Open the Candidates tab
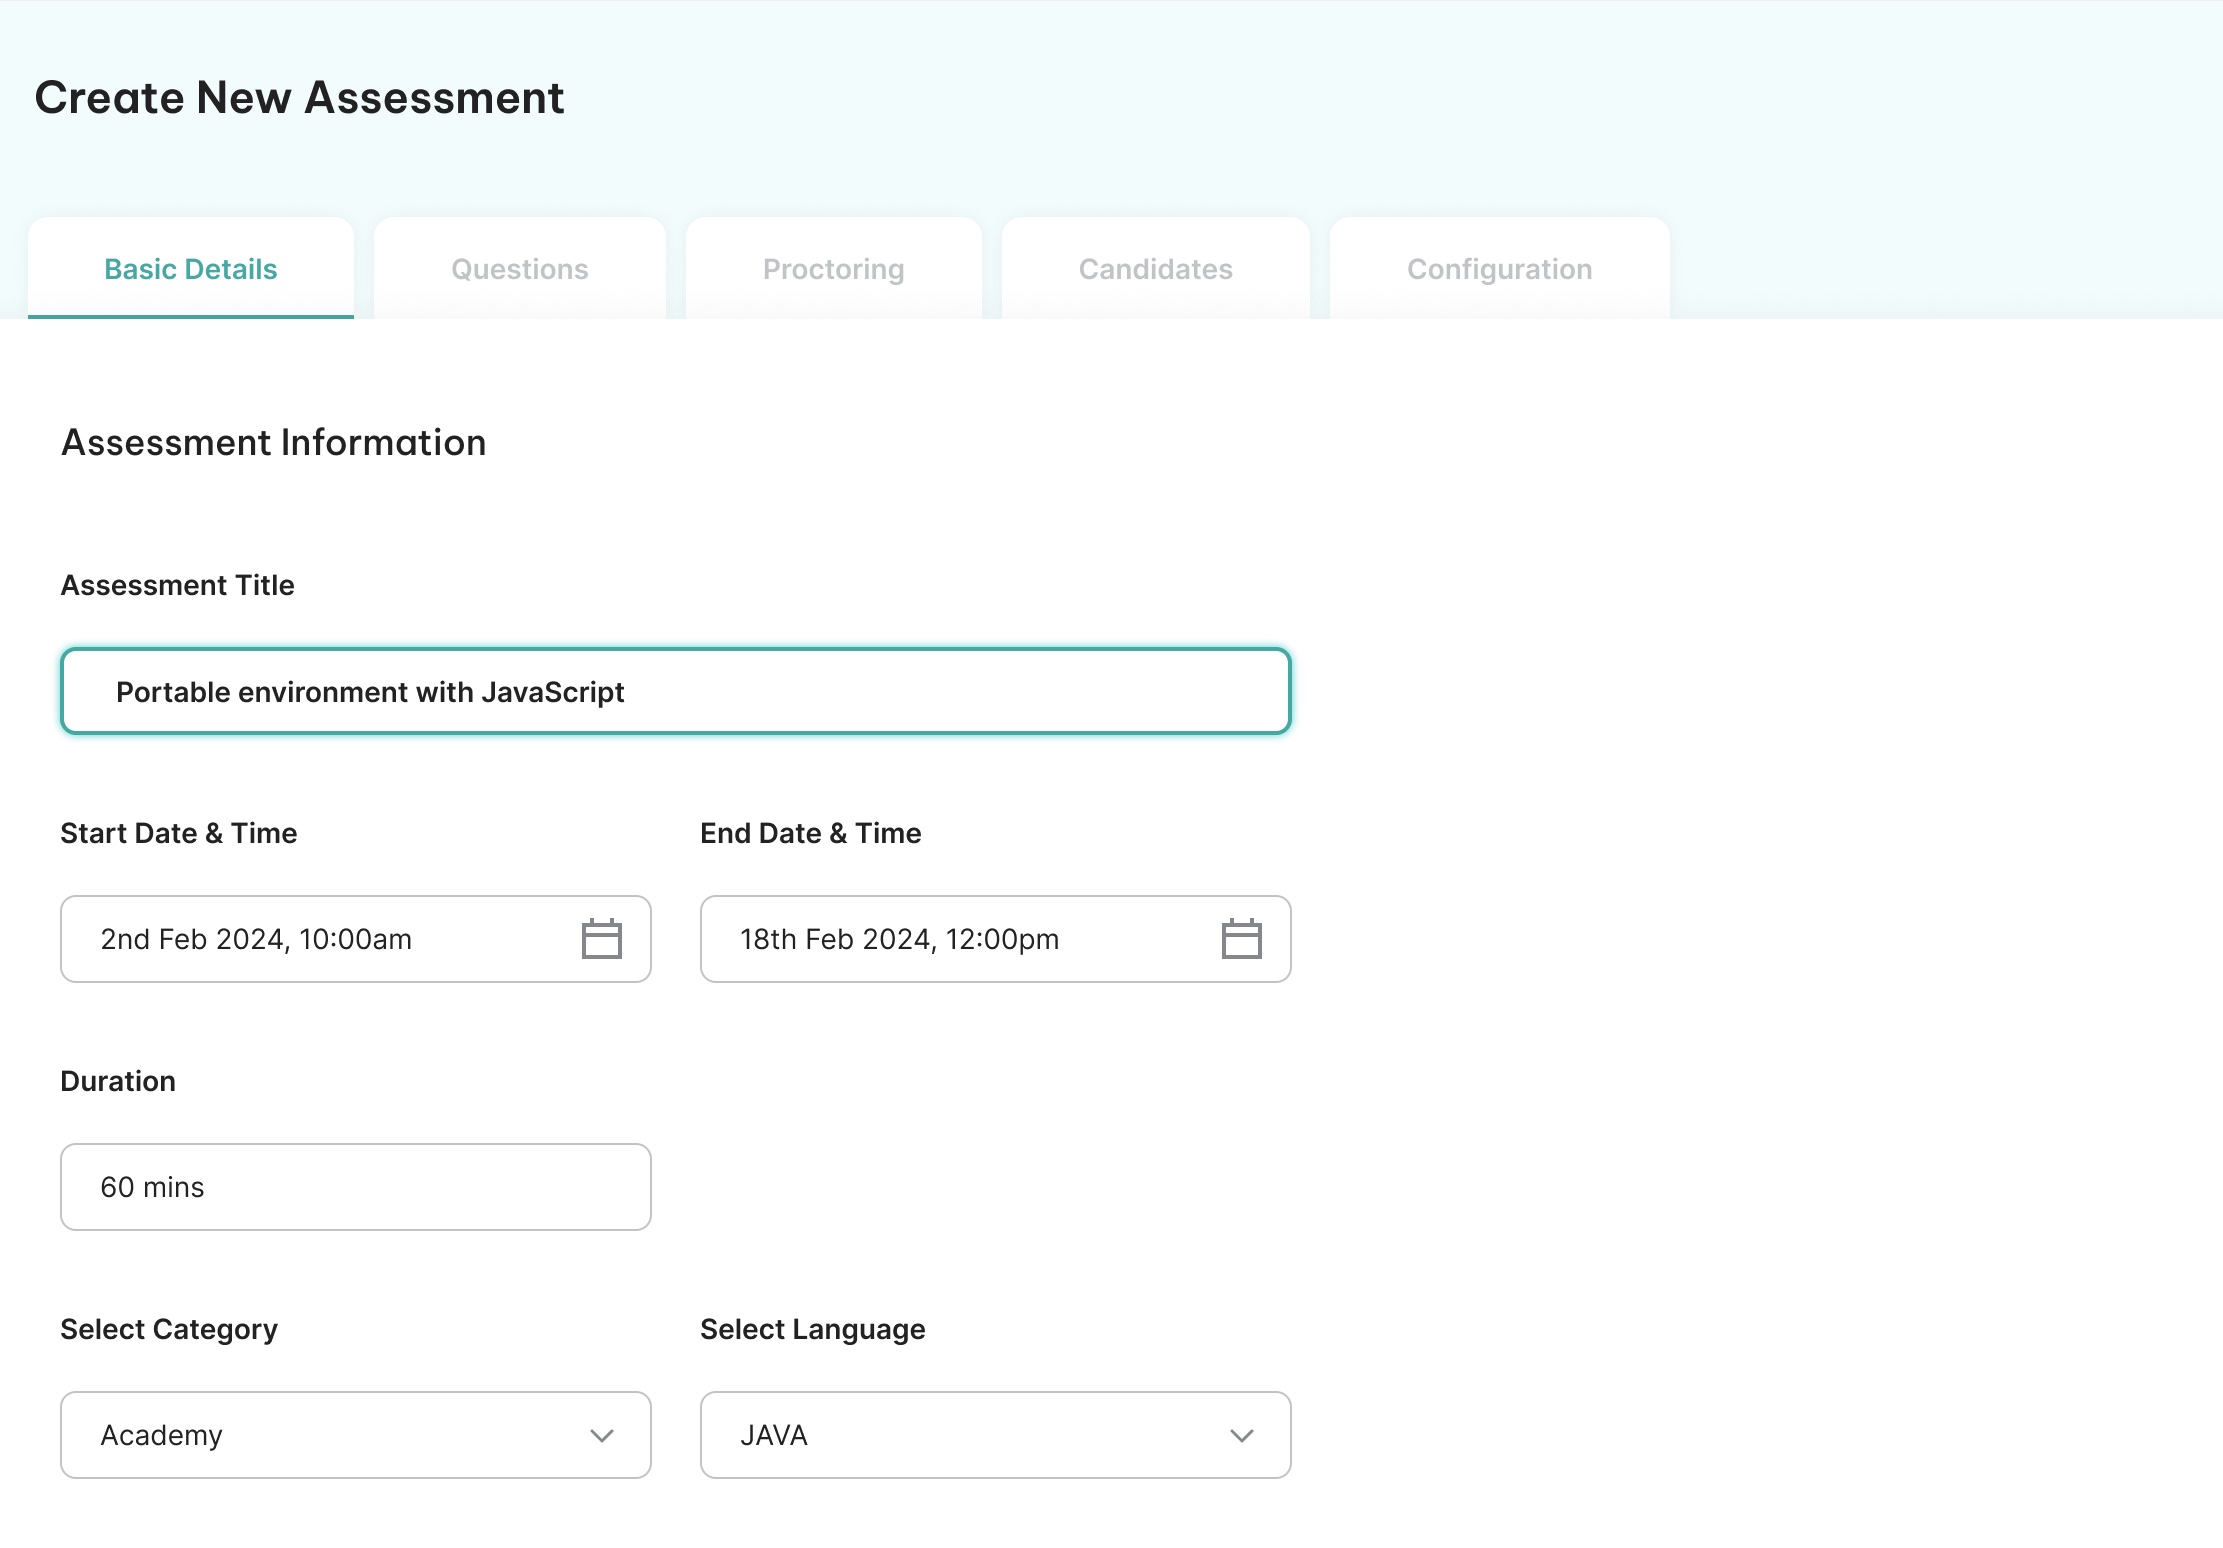This screenshot has width=2223, height=1548. [x=1155, y=268]
